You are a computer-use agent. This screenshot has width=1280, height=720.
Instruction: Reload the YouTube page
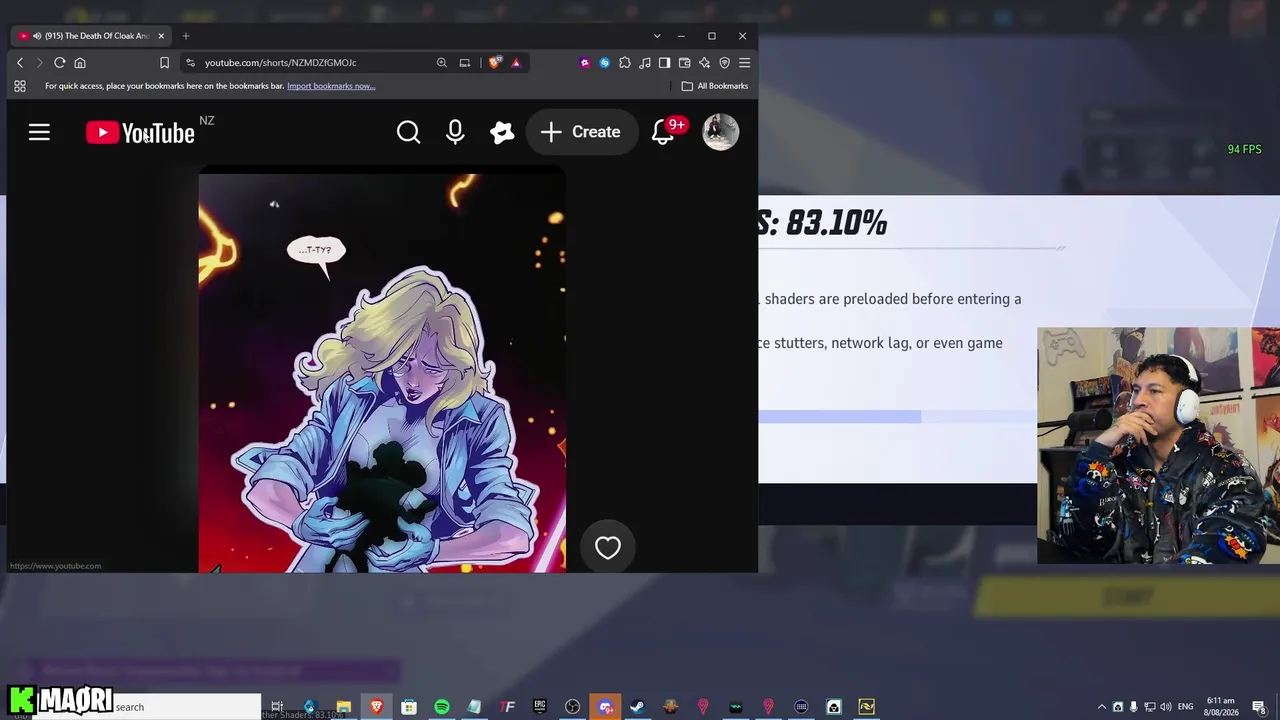click(60, 63)
